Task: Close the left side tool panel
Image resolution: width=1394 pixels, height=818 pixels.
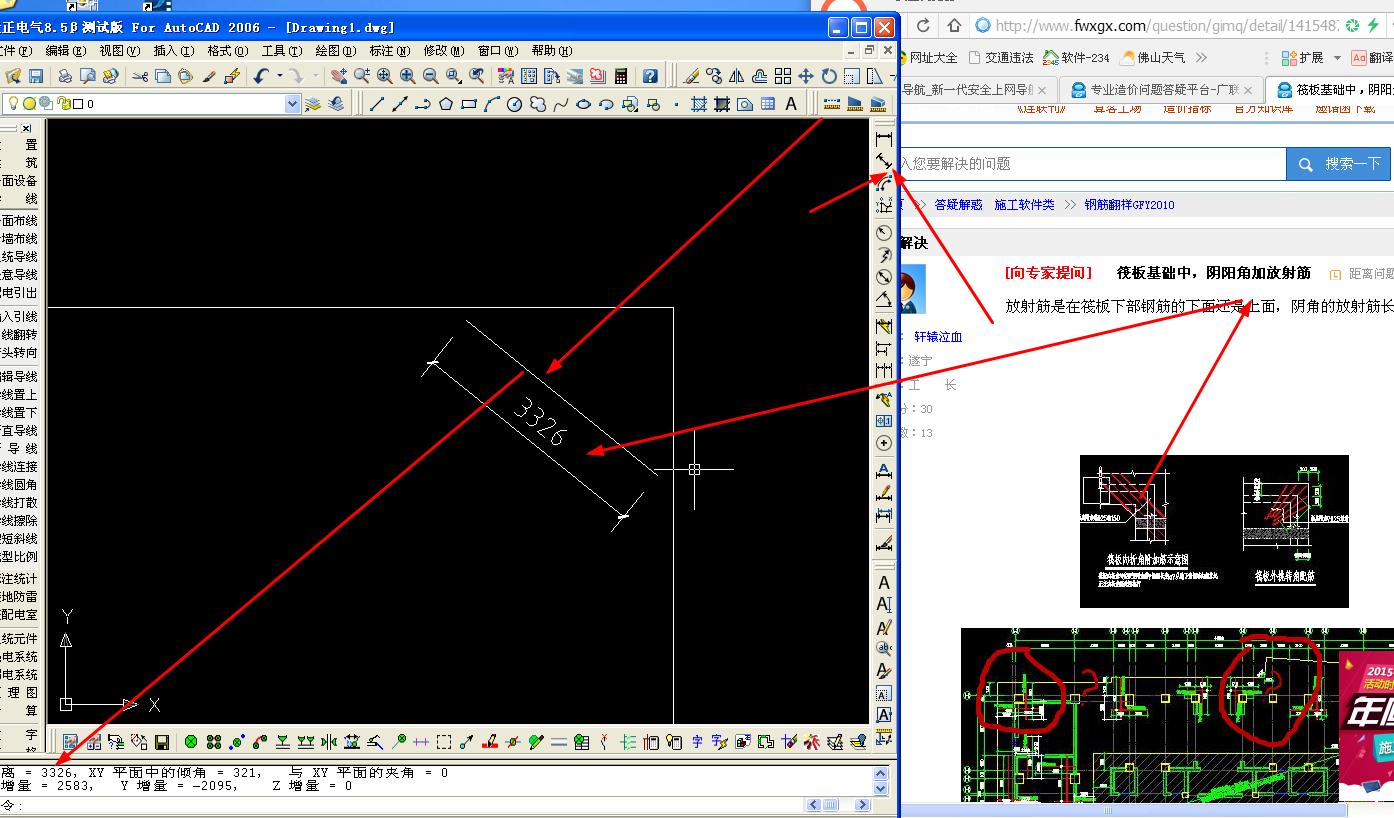Action: pyautogui.click(x=27, y=128)
